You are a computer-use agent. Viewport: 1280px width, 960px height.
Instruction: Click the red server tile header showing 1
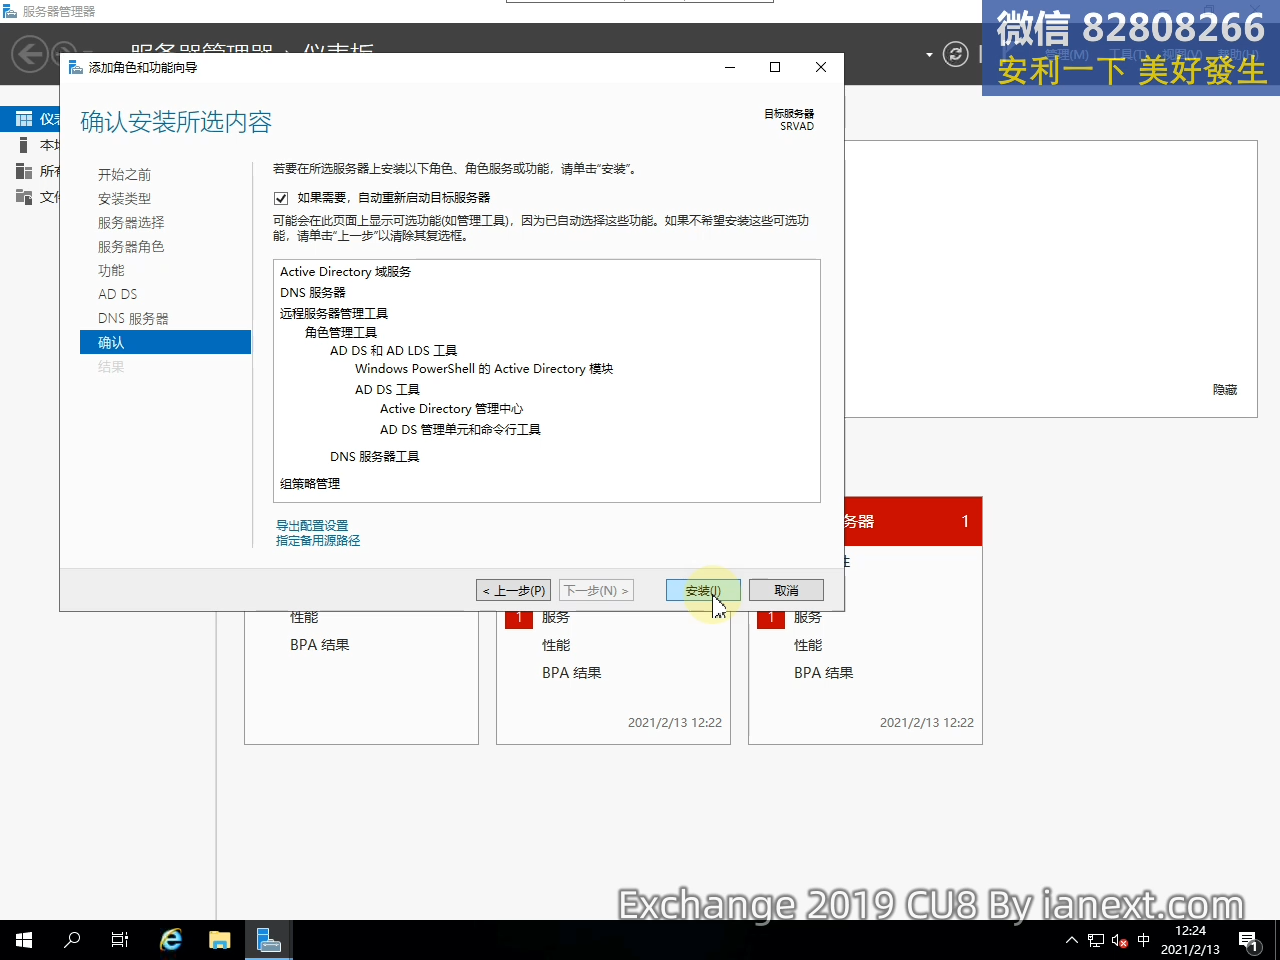pos(913,521)
